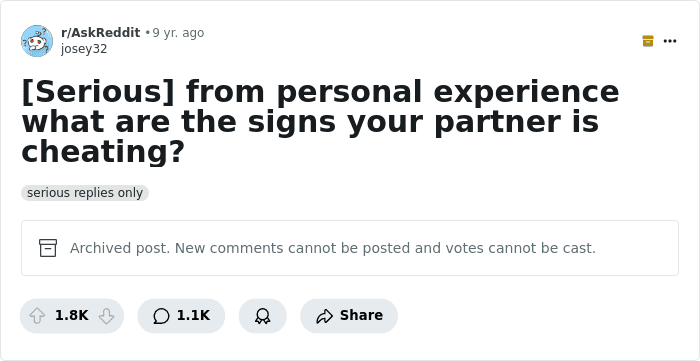700x361 pixels.
Task: Downvote the post with the down arrow
Action: coord(106,316)
